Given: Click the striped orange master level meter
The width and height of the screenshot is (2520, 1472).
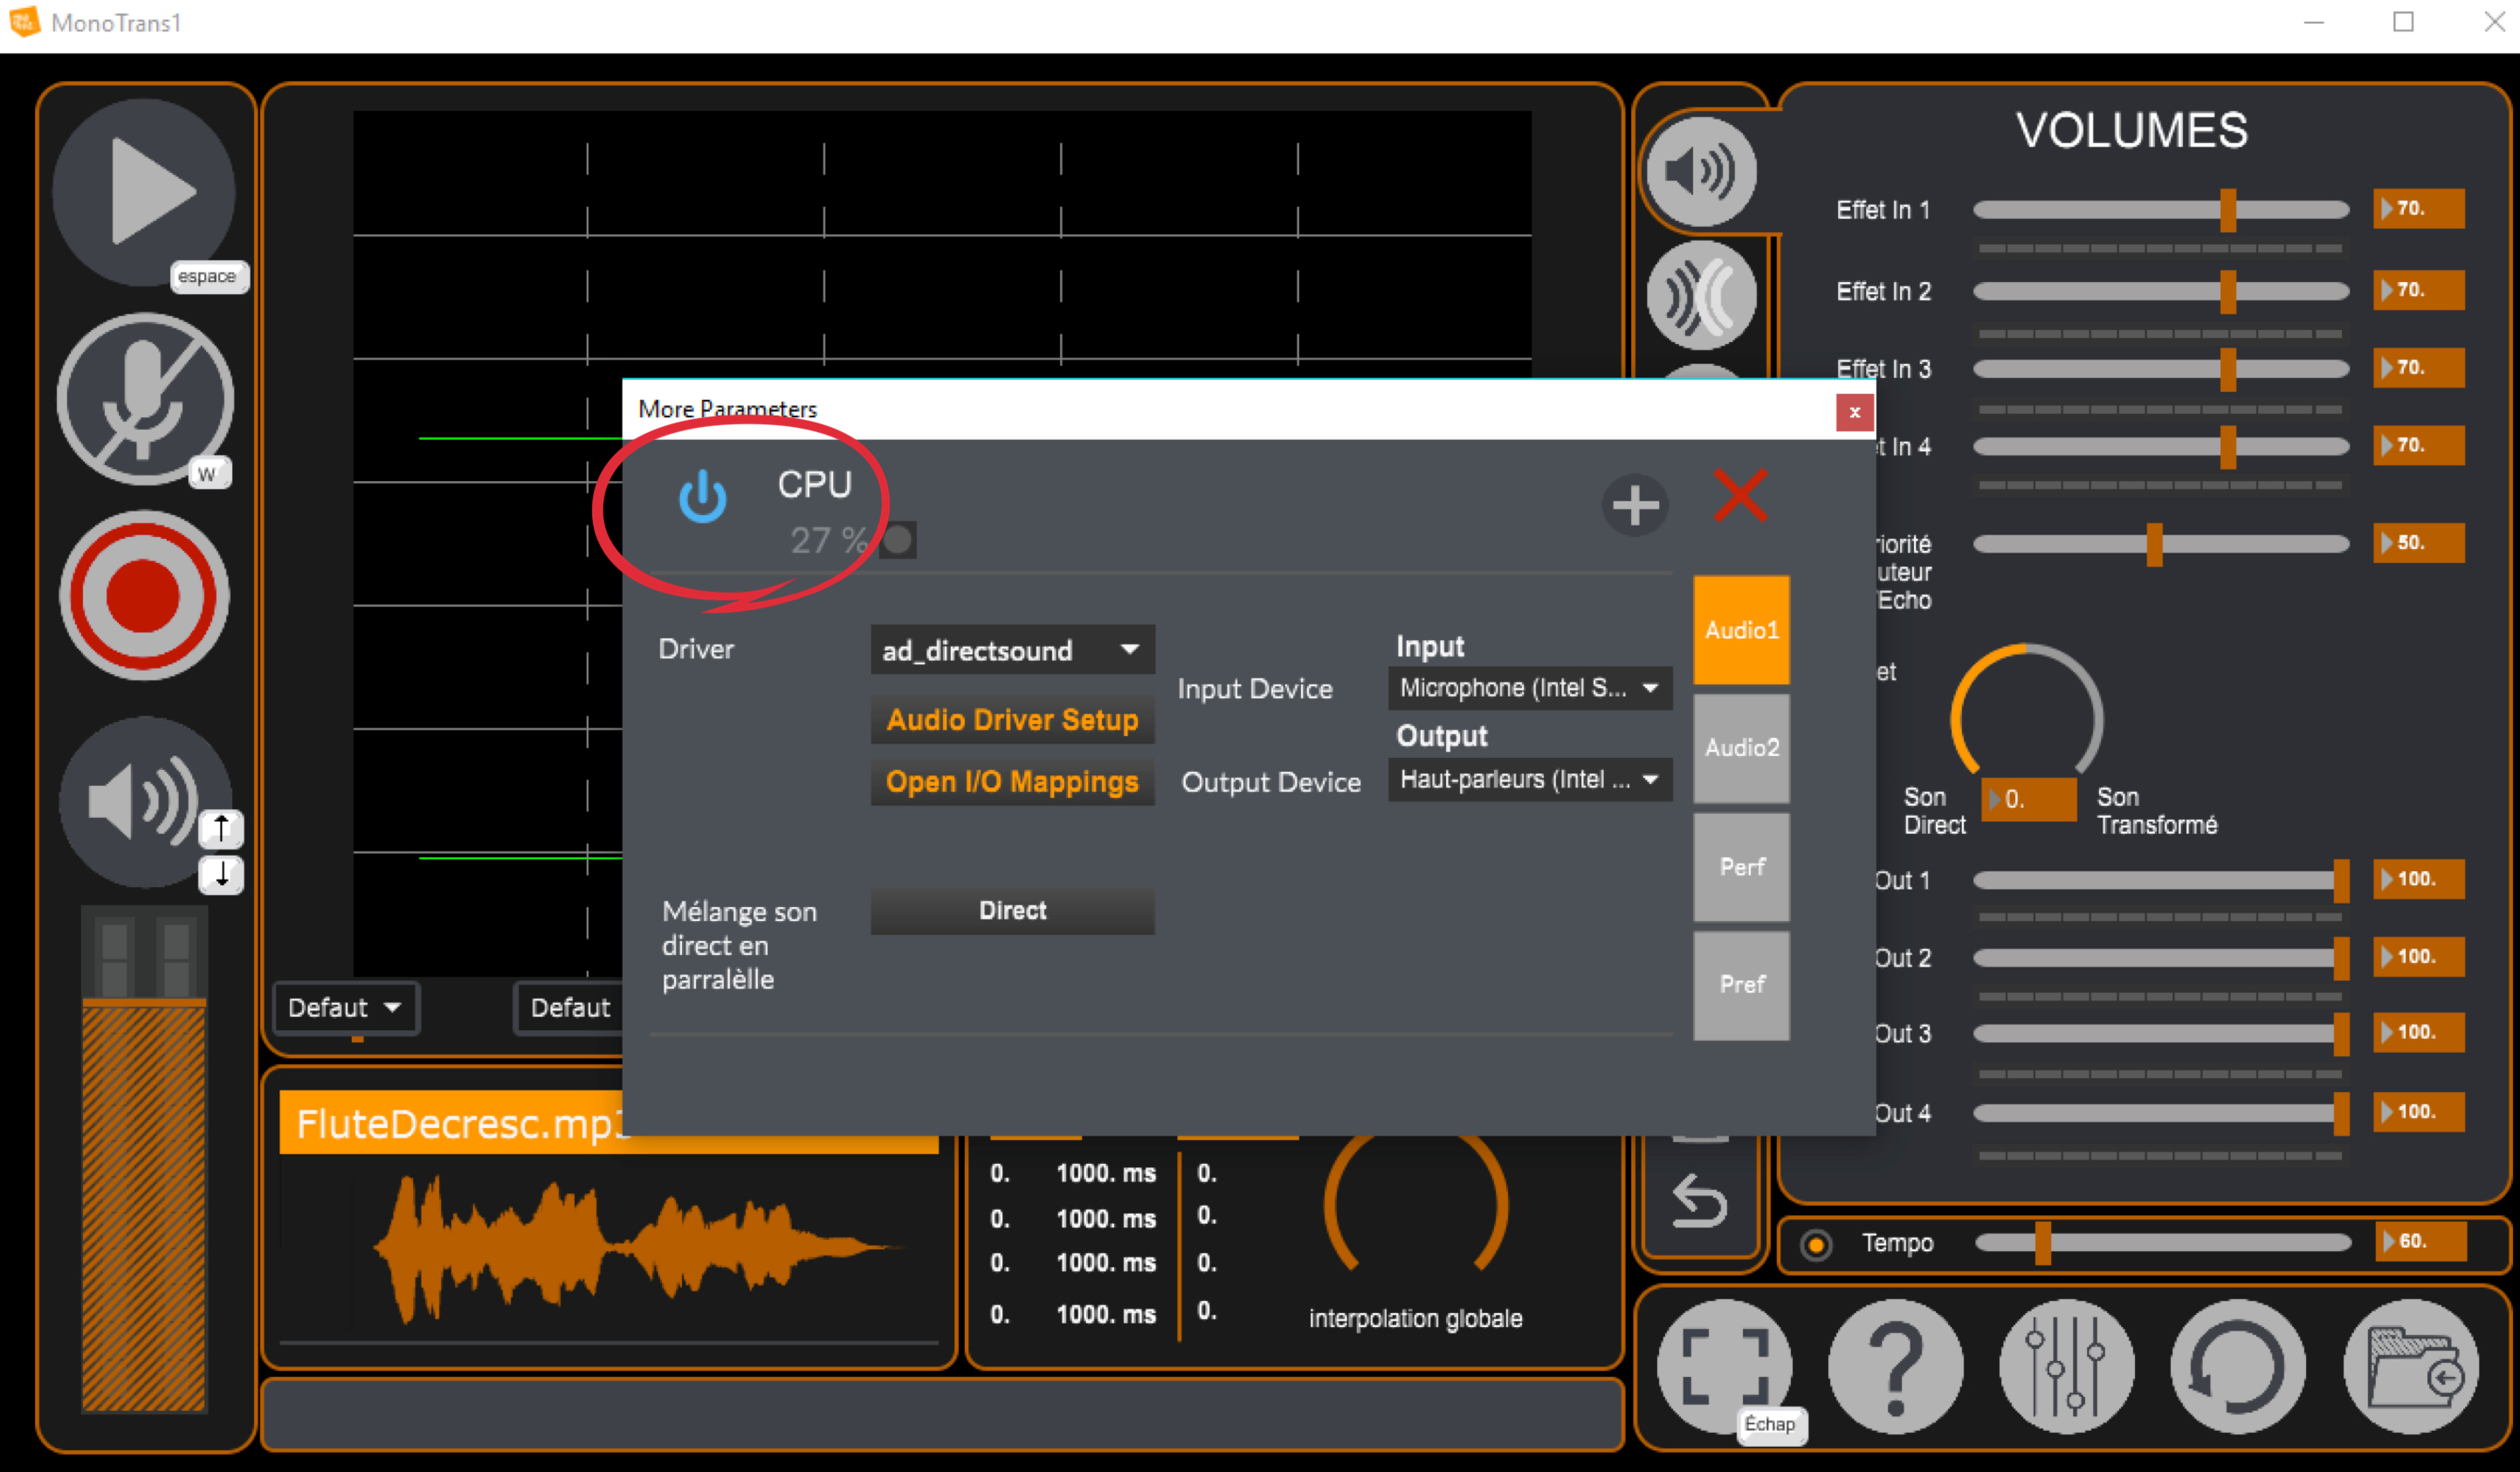Looking at the screenshot, I should click(144, 1205).
